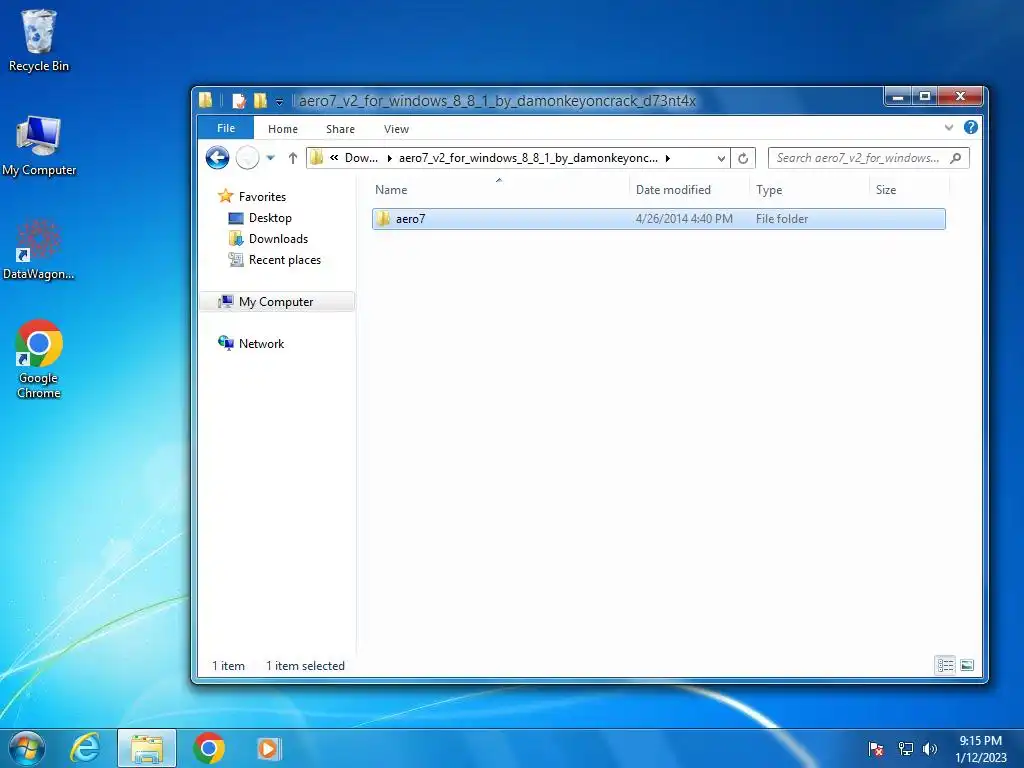Click Action Center flag tray icon
Screen dimensions: 1024x768
(876, 749)
